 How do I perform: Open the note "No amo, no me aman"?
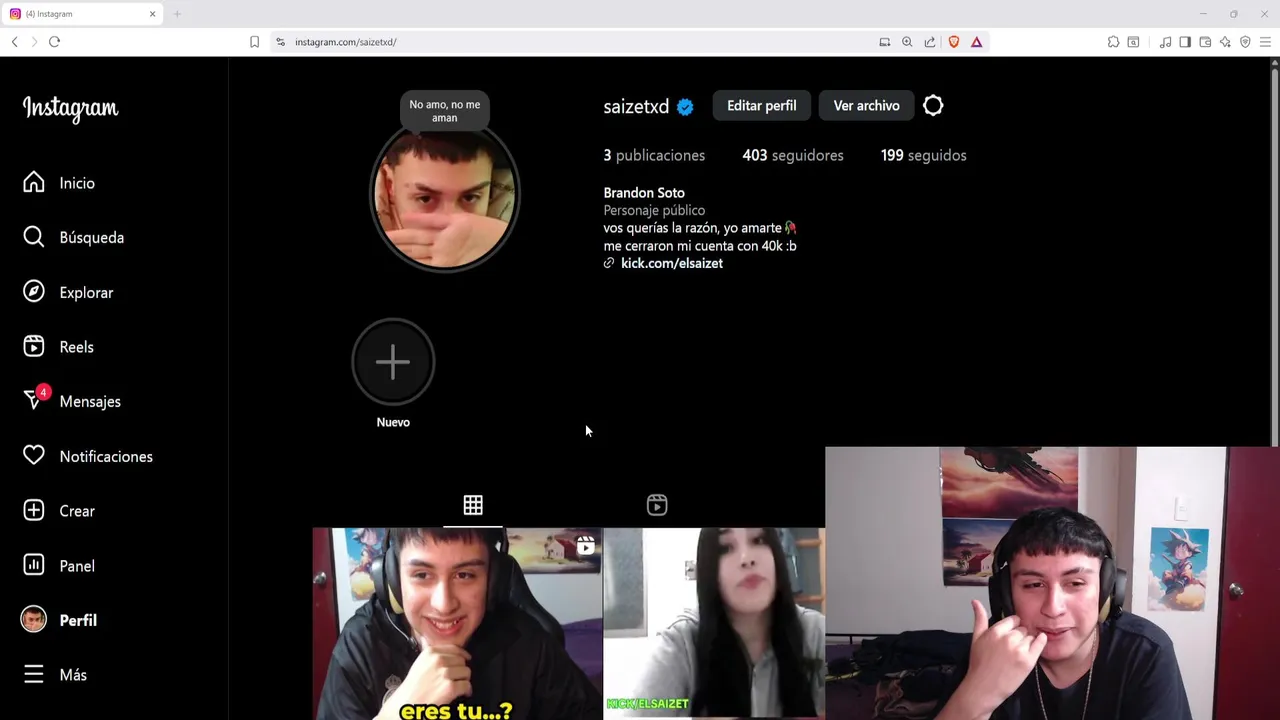click(445, 111)
